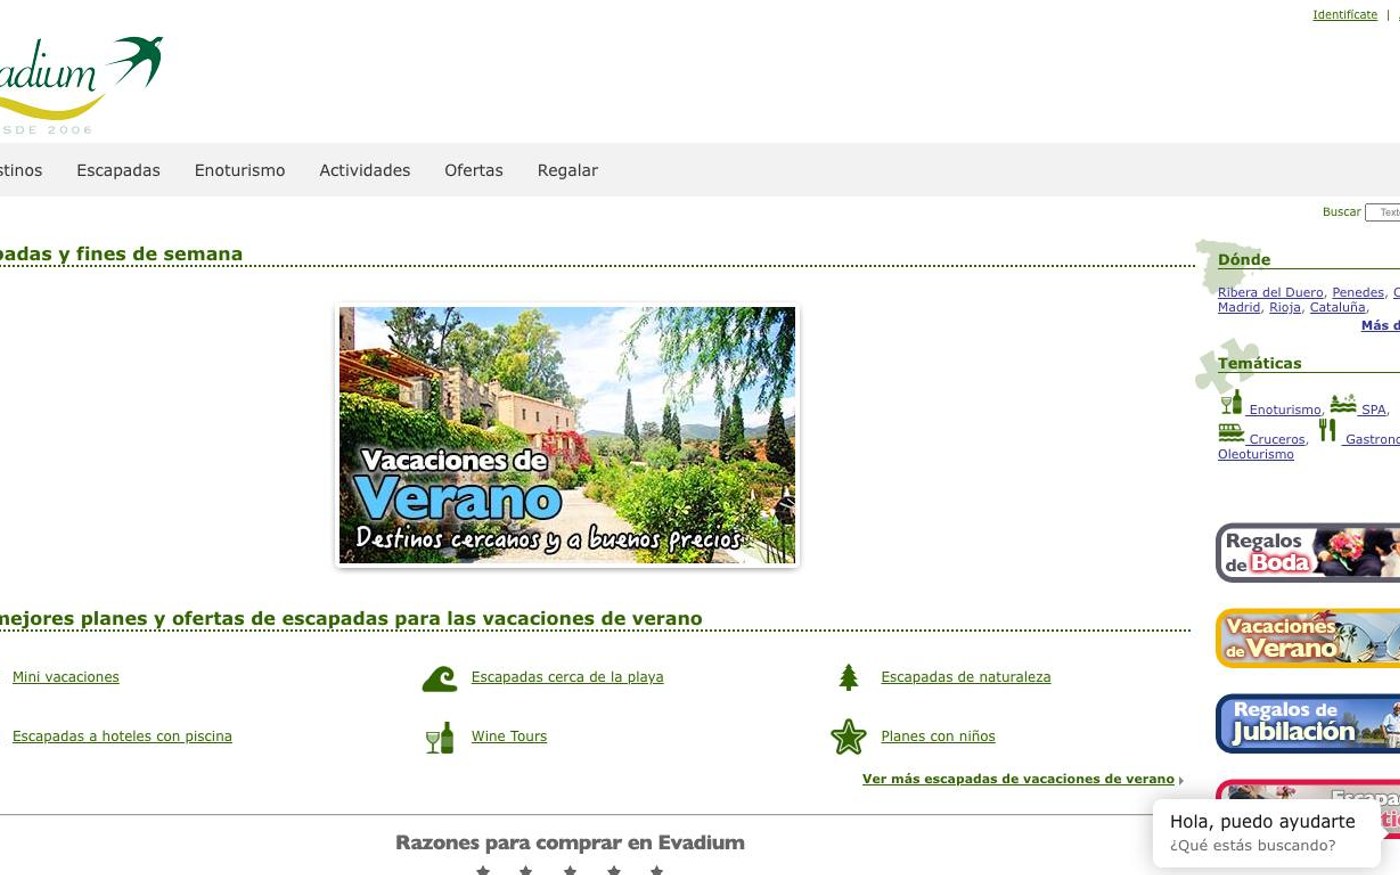Open the Destinos menu item
The height and width of the screenshot is (875, 1400).
coord(21,170)
